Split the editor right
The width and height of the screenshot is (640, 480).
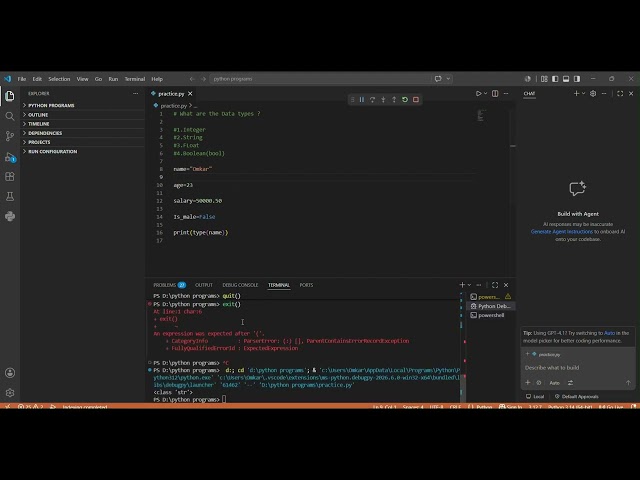click(495, 93)
